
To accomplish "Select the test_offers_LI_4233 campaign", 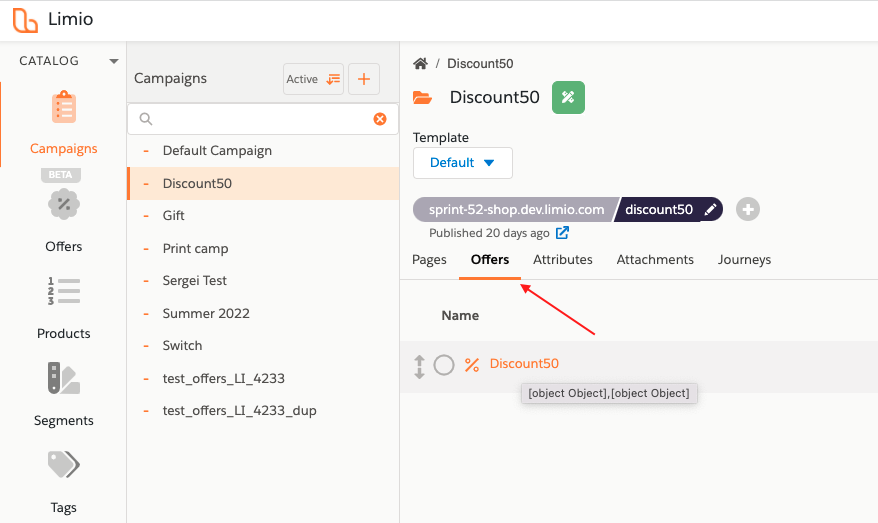I will (x=263, y=378).
